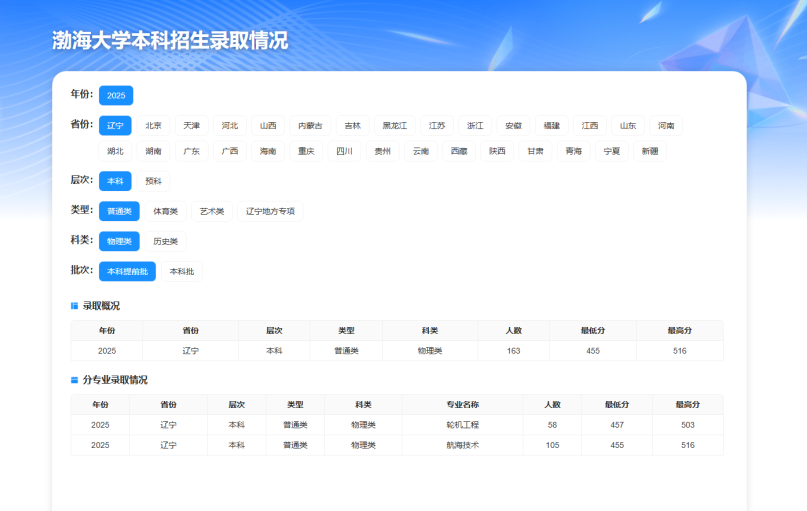This screenshot has height=511, width=807.
Task: Select 物理类 subject category
Action: (x=119, y=241)
